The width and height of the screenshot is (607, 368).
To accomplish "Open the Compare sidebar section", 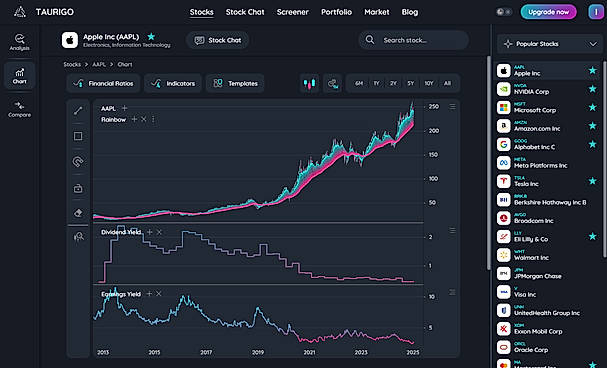I will [x=19, y=109].
